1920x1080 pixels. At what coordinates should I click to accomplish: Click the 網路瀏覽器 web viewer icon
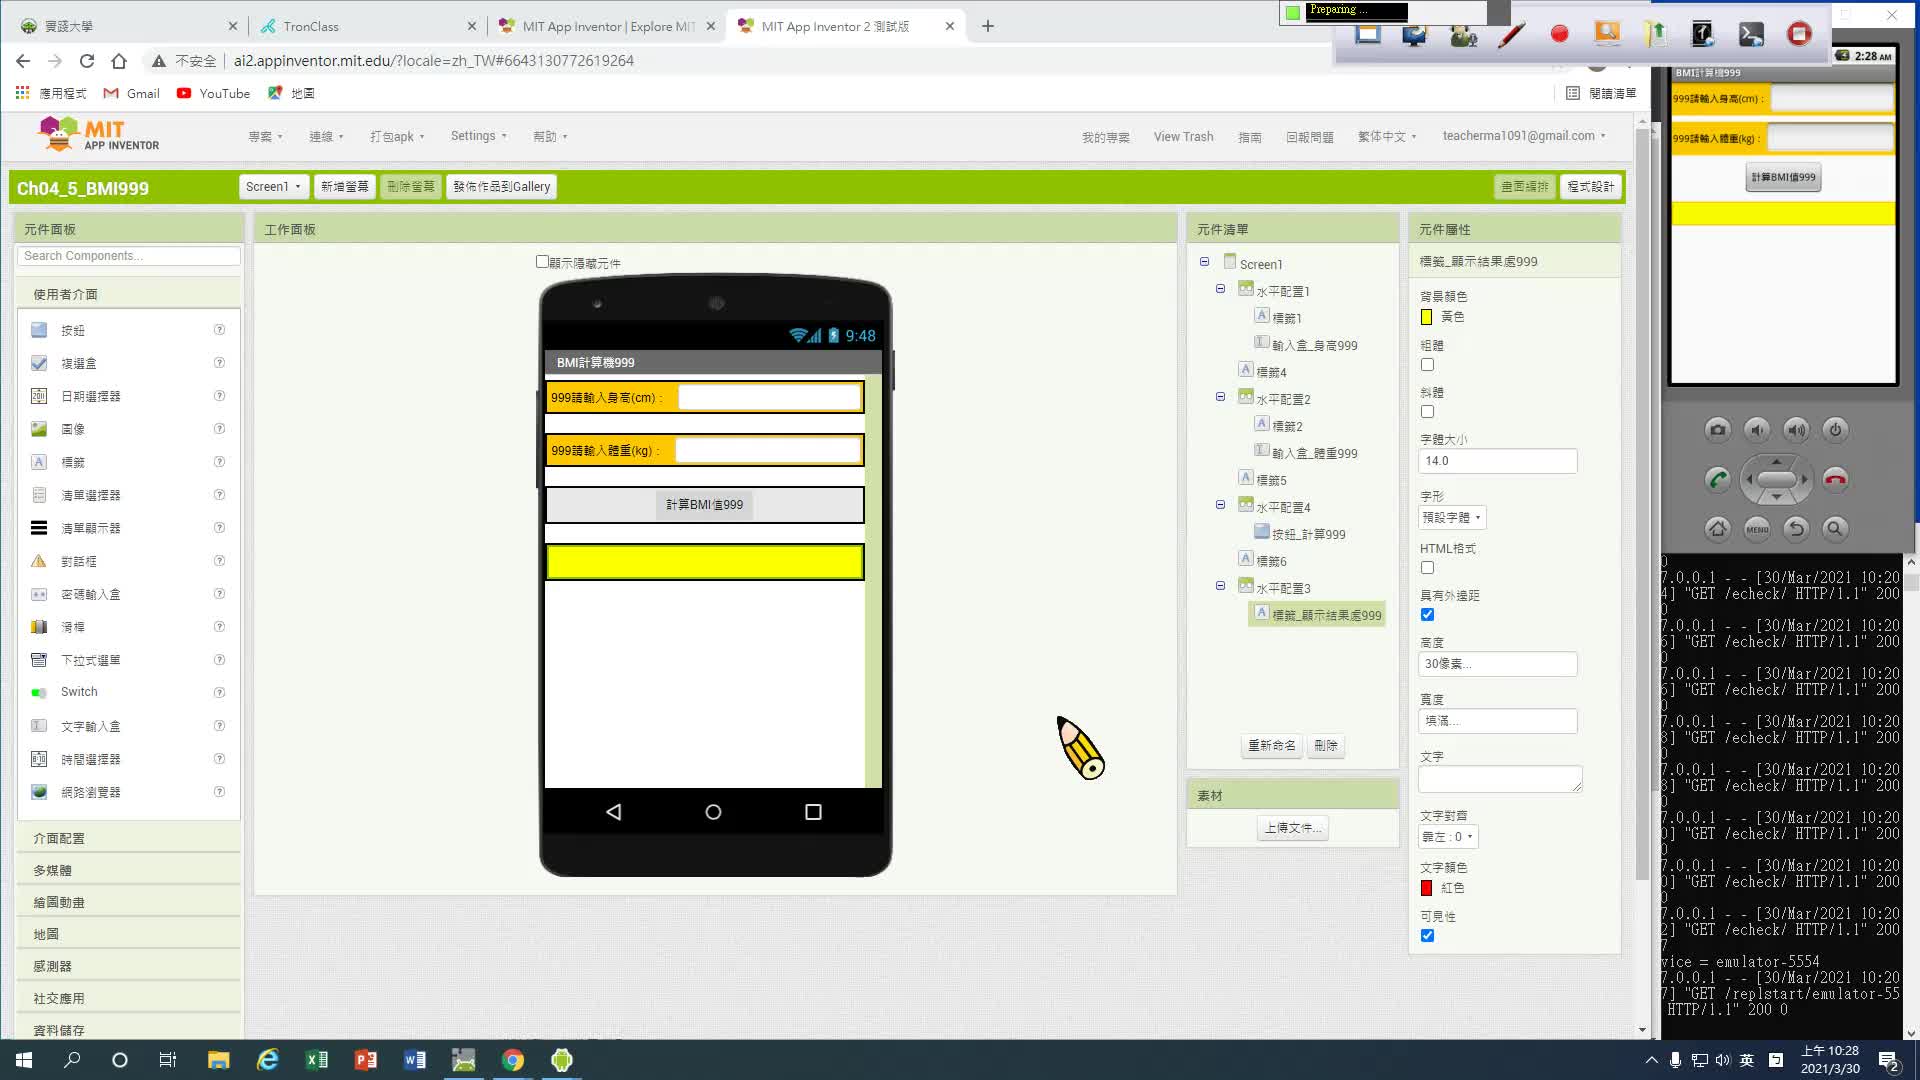[x=39, y=792]
